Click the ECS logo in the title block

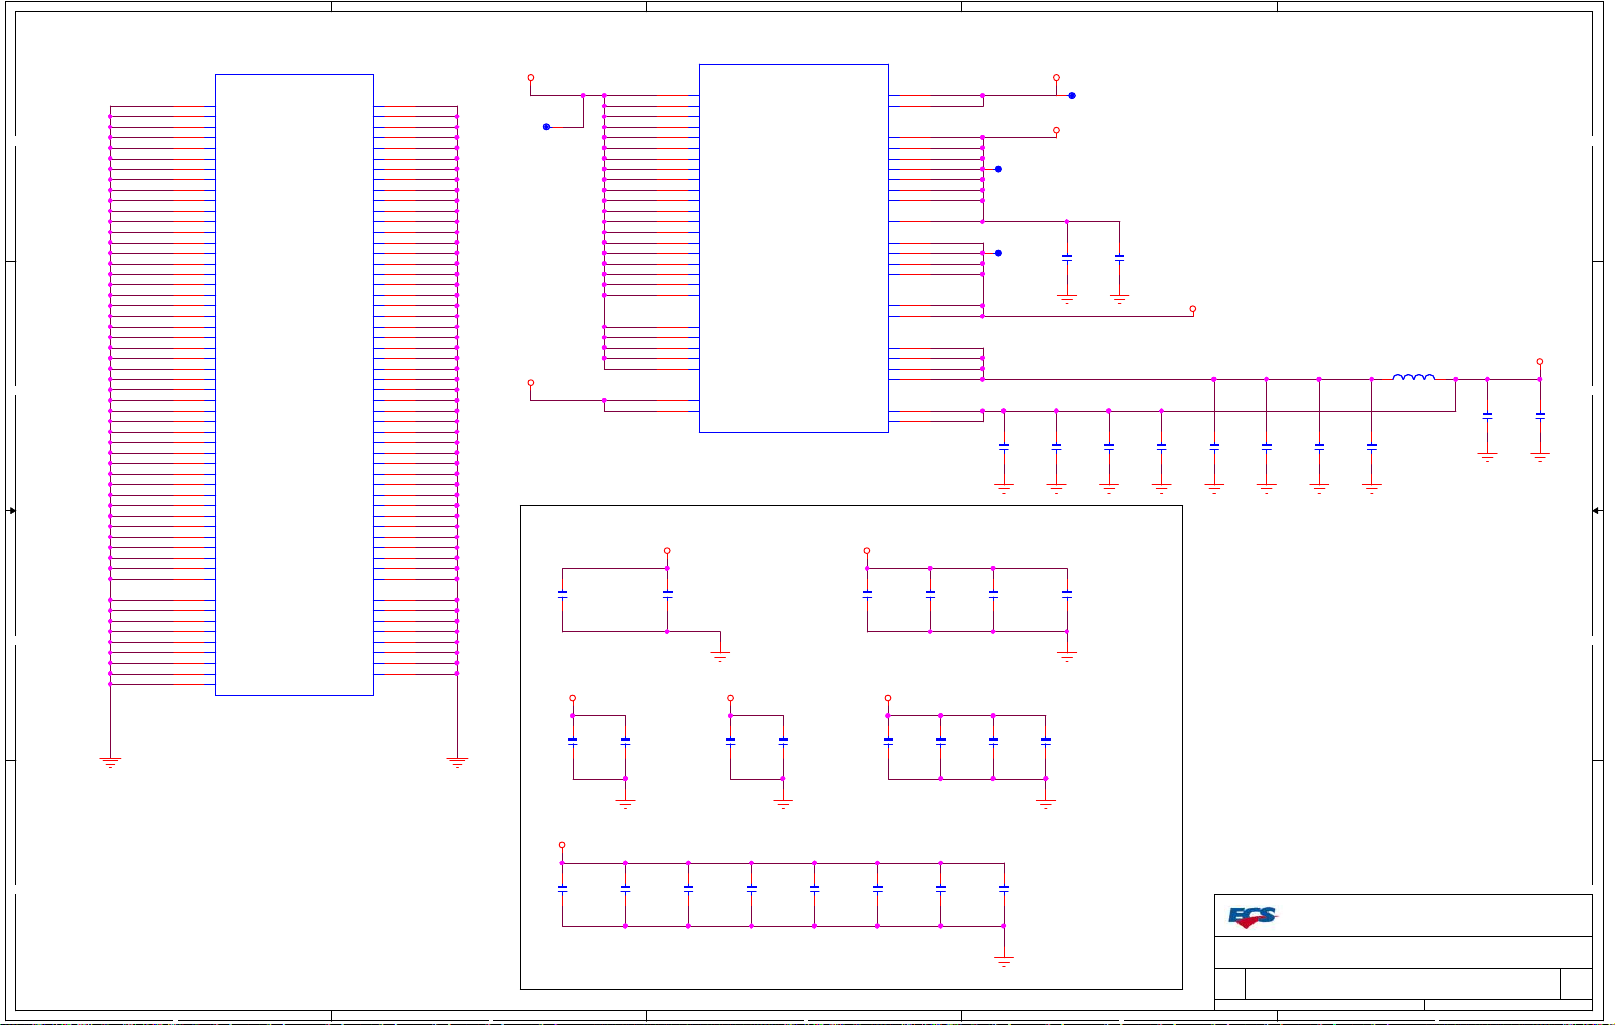[x=1252, y=916]
